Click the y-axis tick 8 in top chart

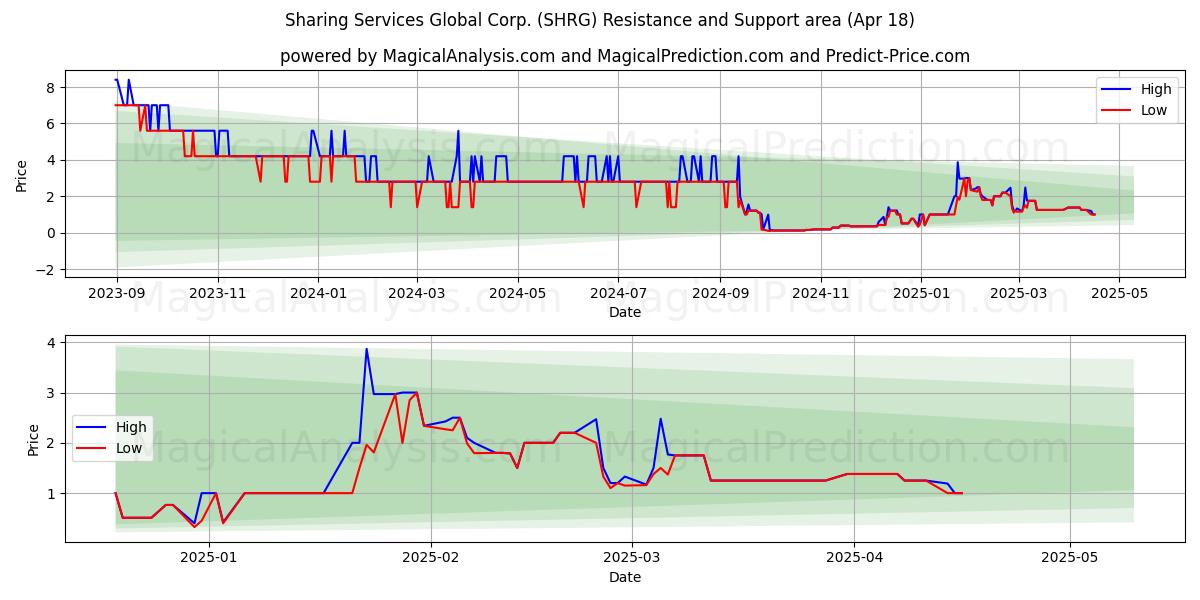click(x=51, y=87)
